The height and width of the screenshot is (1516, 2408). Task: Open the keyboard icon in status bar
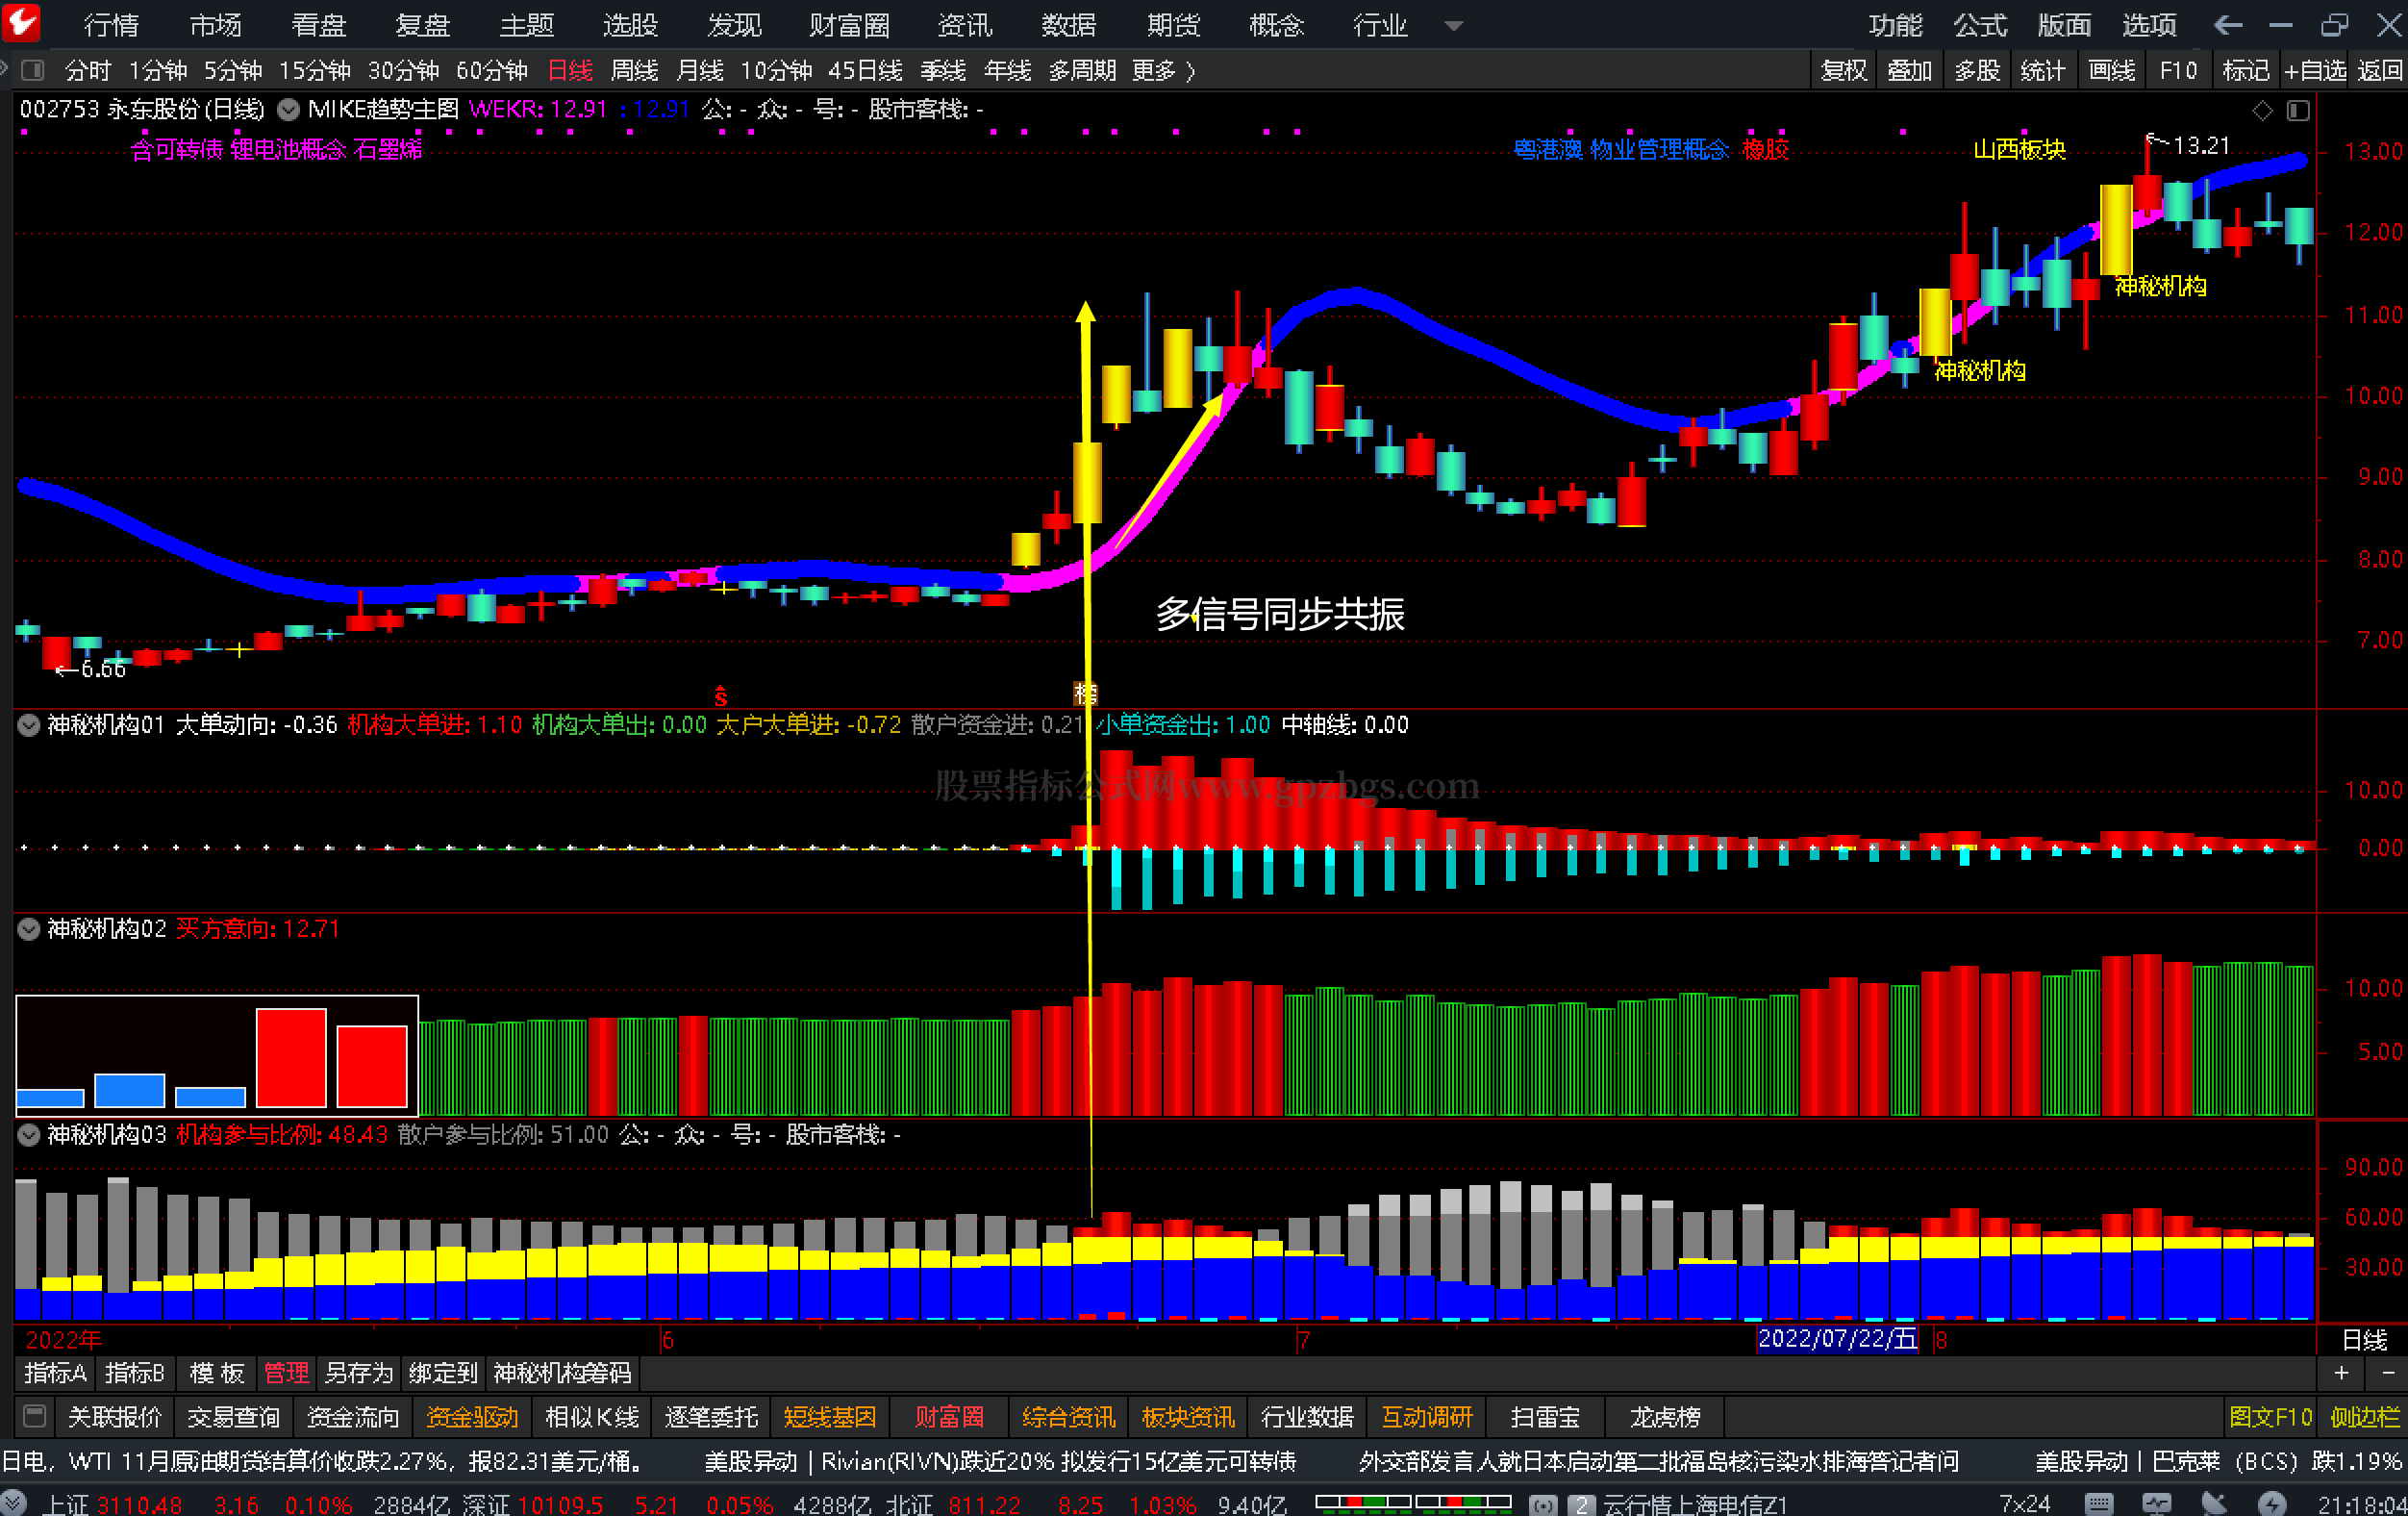click(x=2099, y=1503)
